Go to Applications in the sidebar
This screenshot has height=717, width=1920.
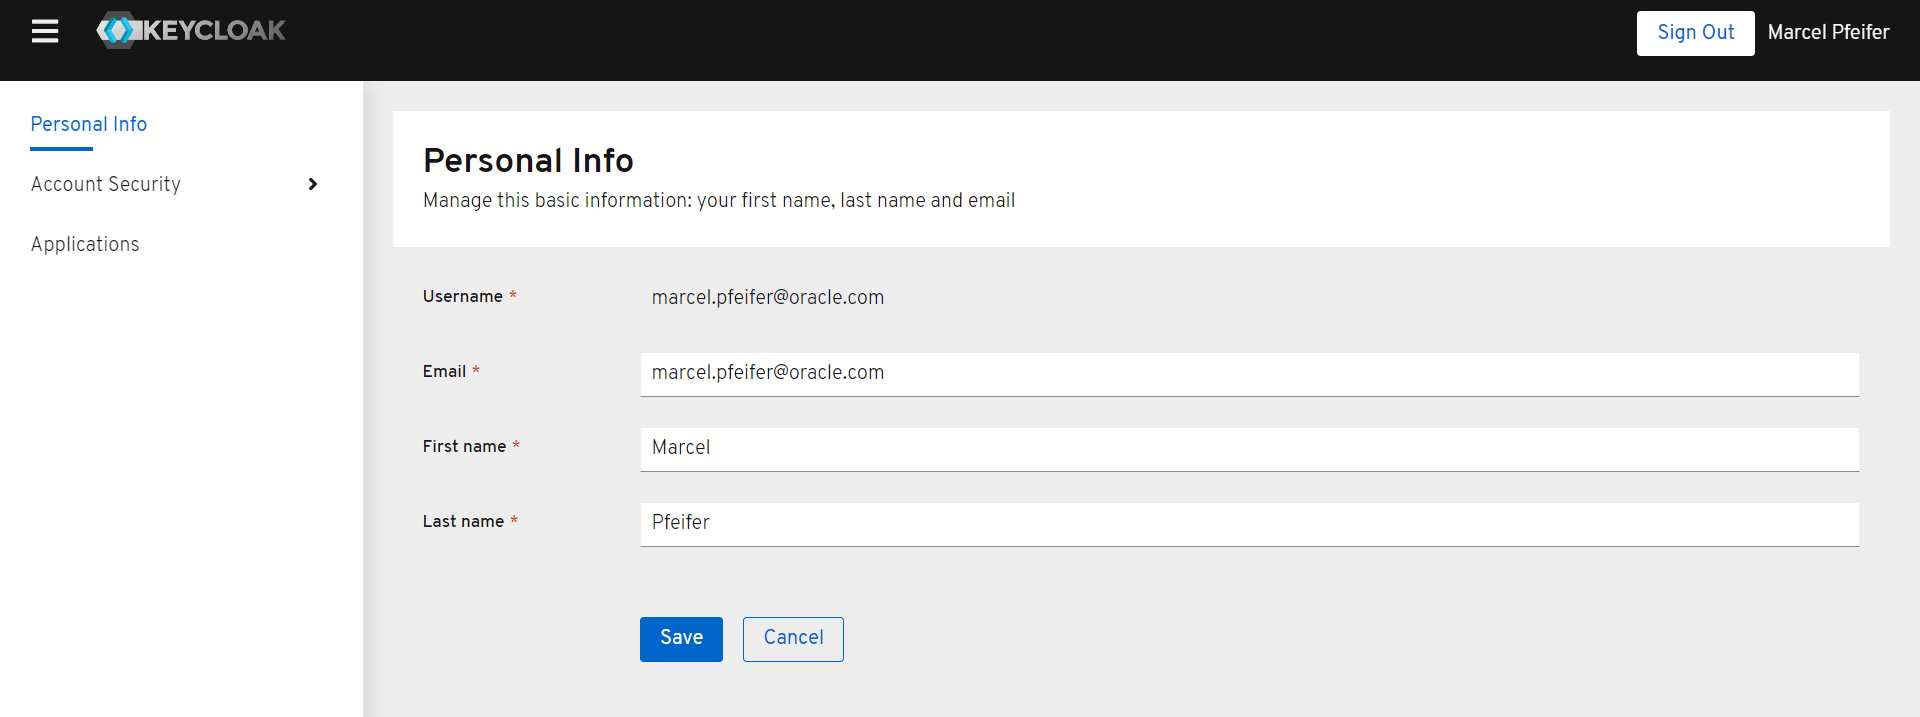[85, 244]
